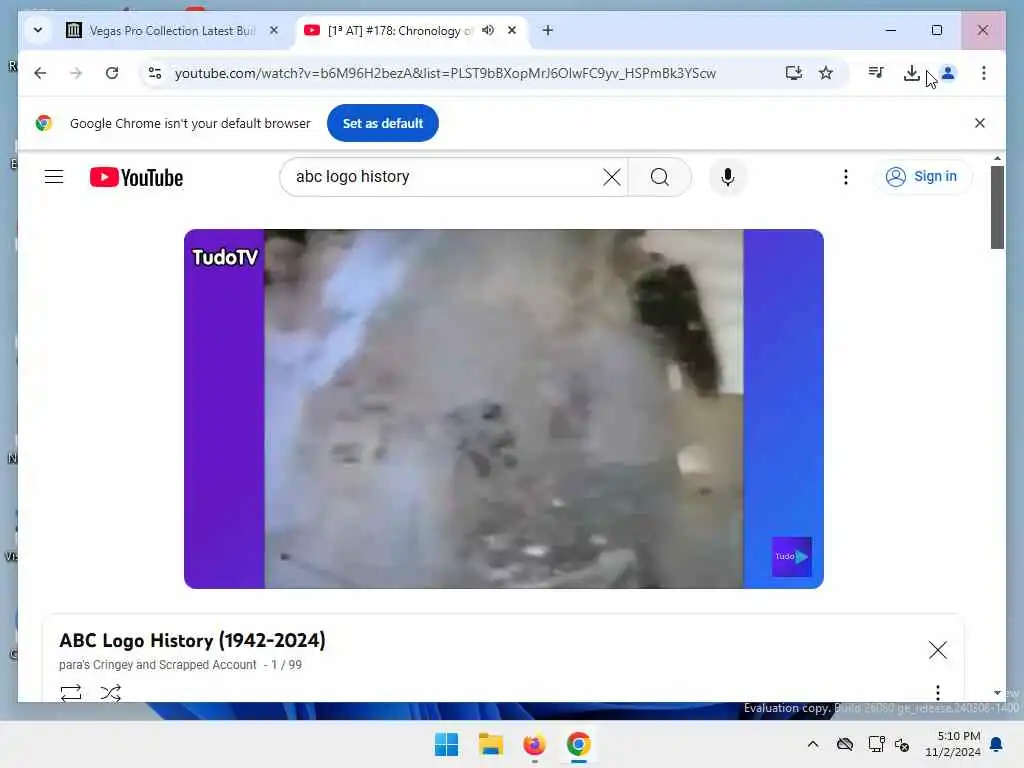Open the Windows Start menu
The image size is (1024, 768).
pos(447,744)
